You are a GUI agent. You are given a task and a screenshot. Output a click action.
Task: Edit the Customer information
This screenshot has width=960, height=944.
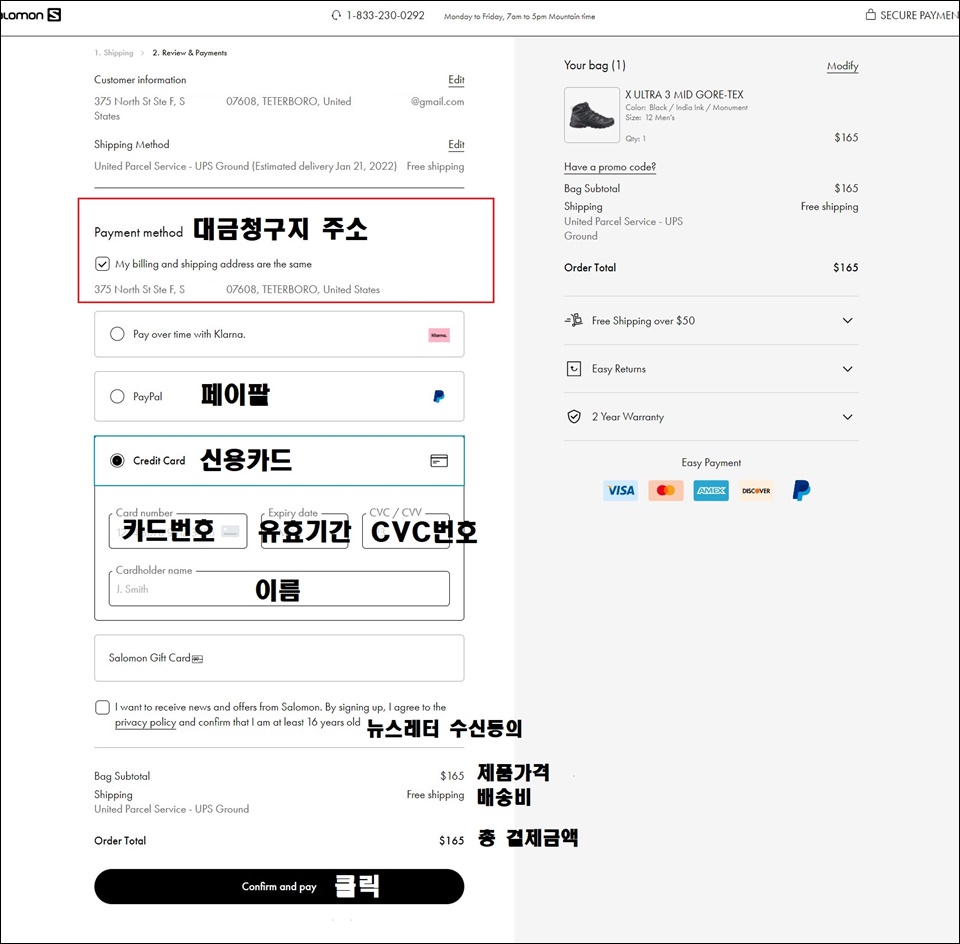coord(456,80)
